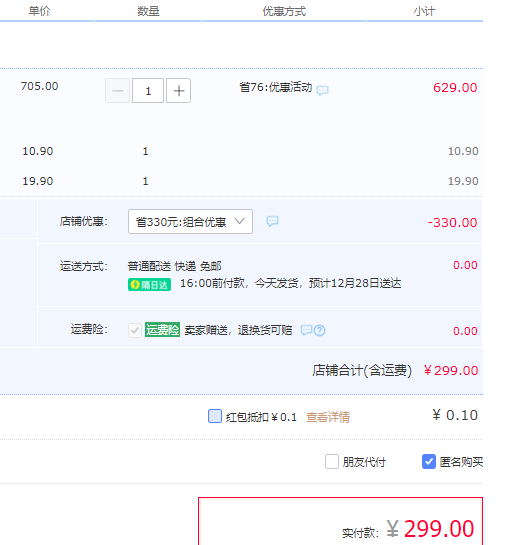Click the chevron arrow in 店铺优惠 dropdown
The image size is (512, 545).
(x=239, y=221)
